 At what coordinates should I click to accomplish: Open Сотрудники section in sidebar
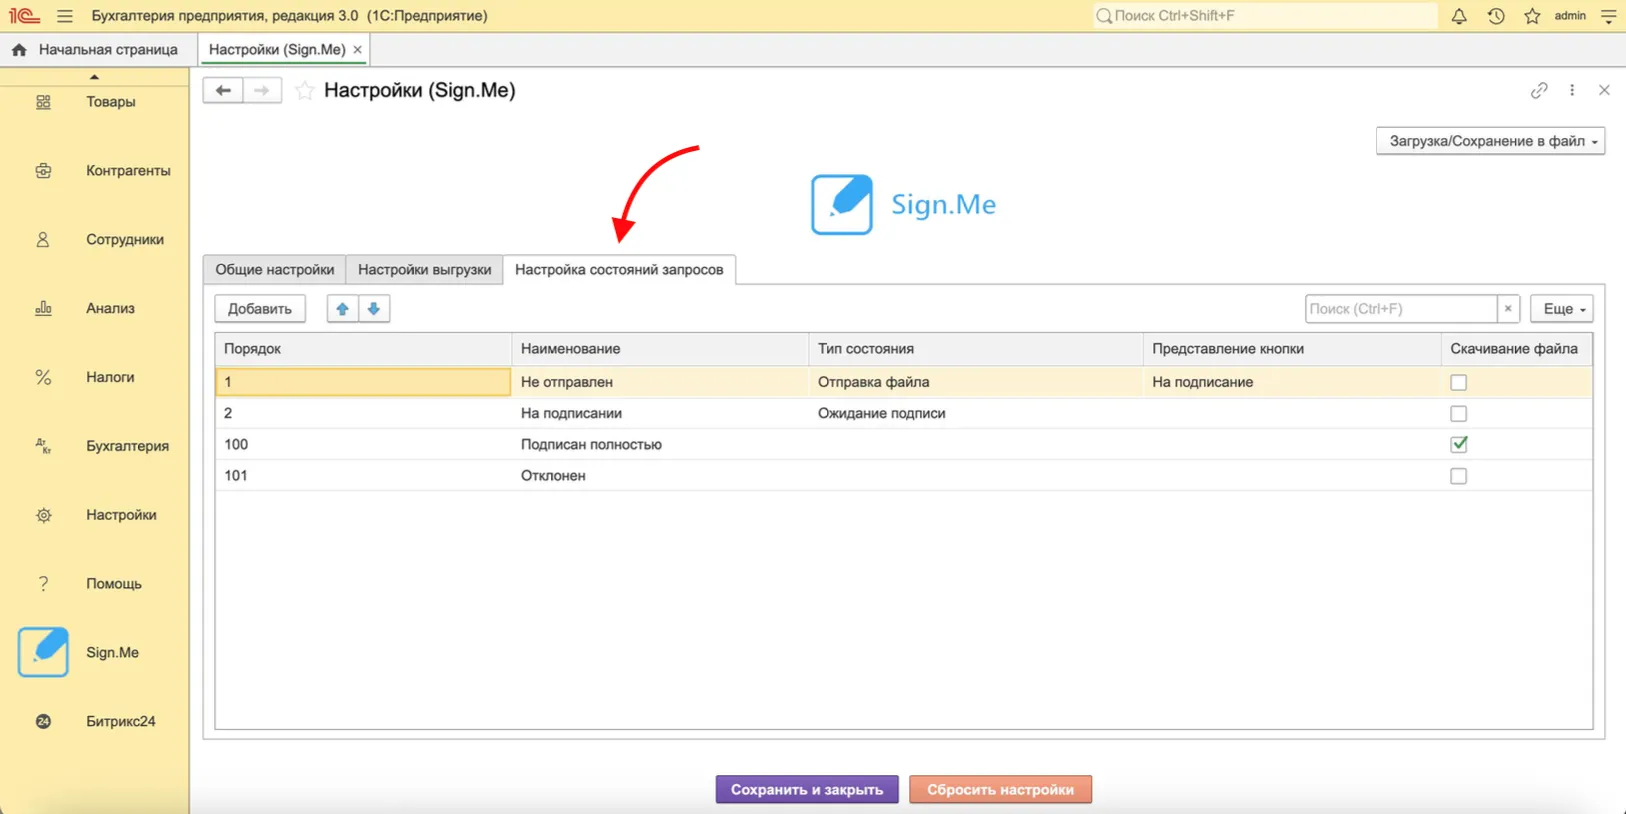coord(94,240)
